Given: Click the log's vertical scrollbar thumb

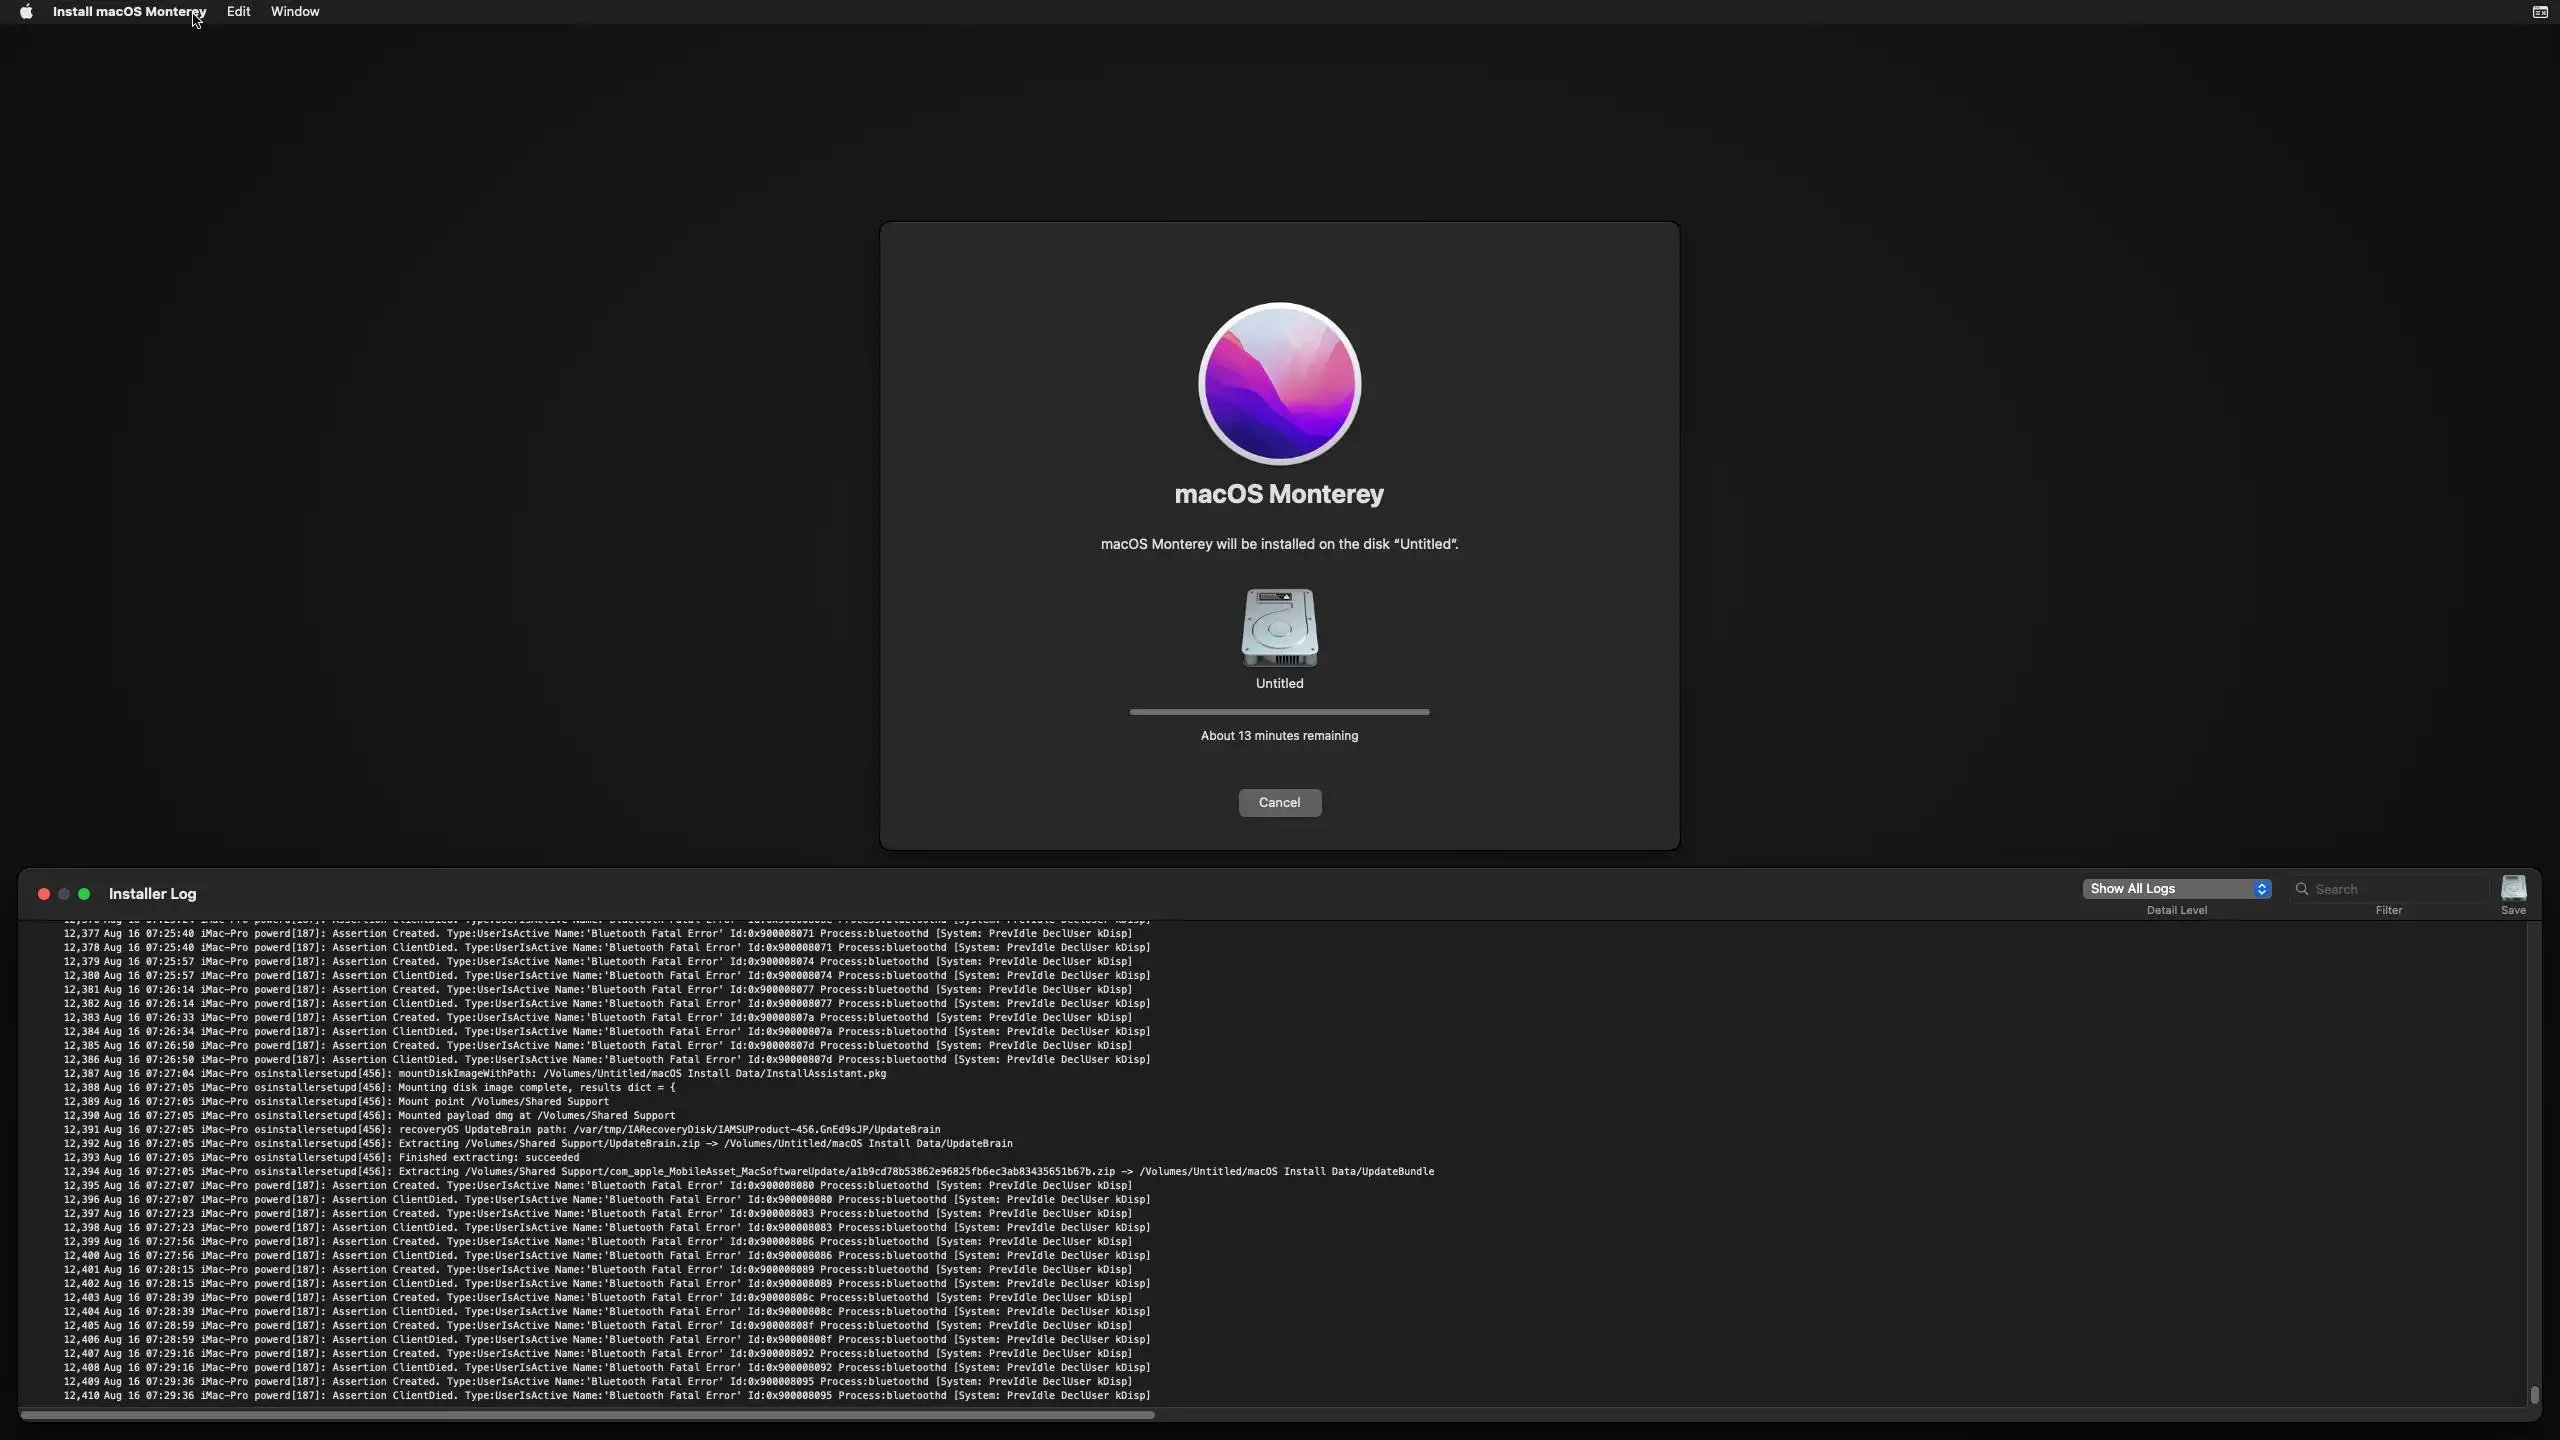Looking at the screenshot, I should click(2534, 1394).
